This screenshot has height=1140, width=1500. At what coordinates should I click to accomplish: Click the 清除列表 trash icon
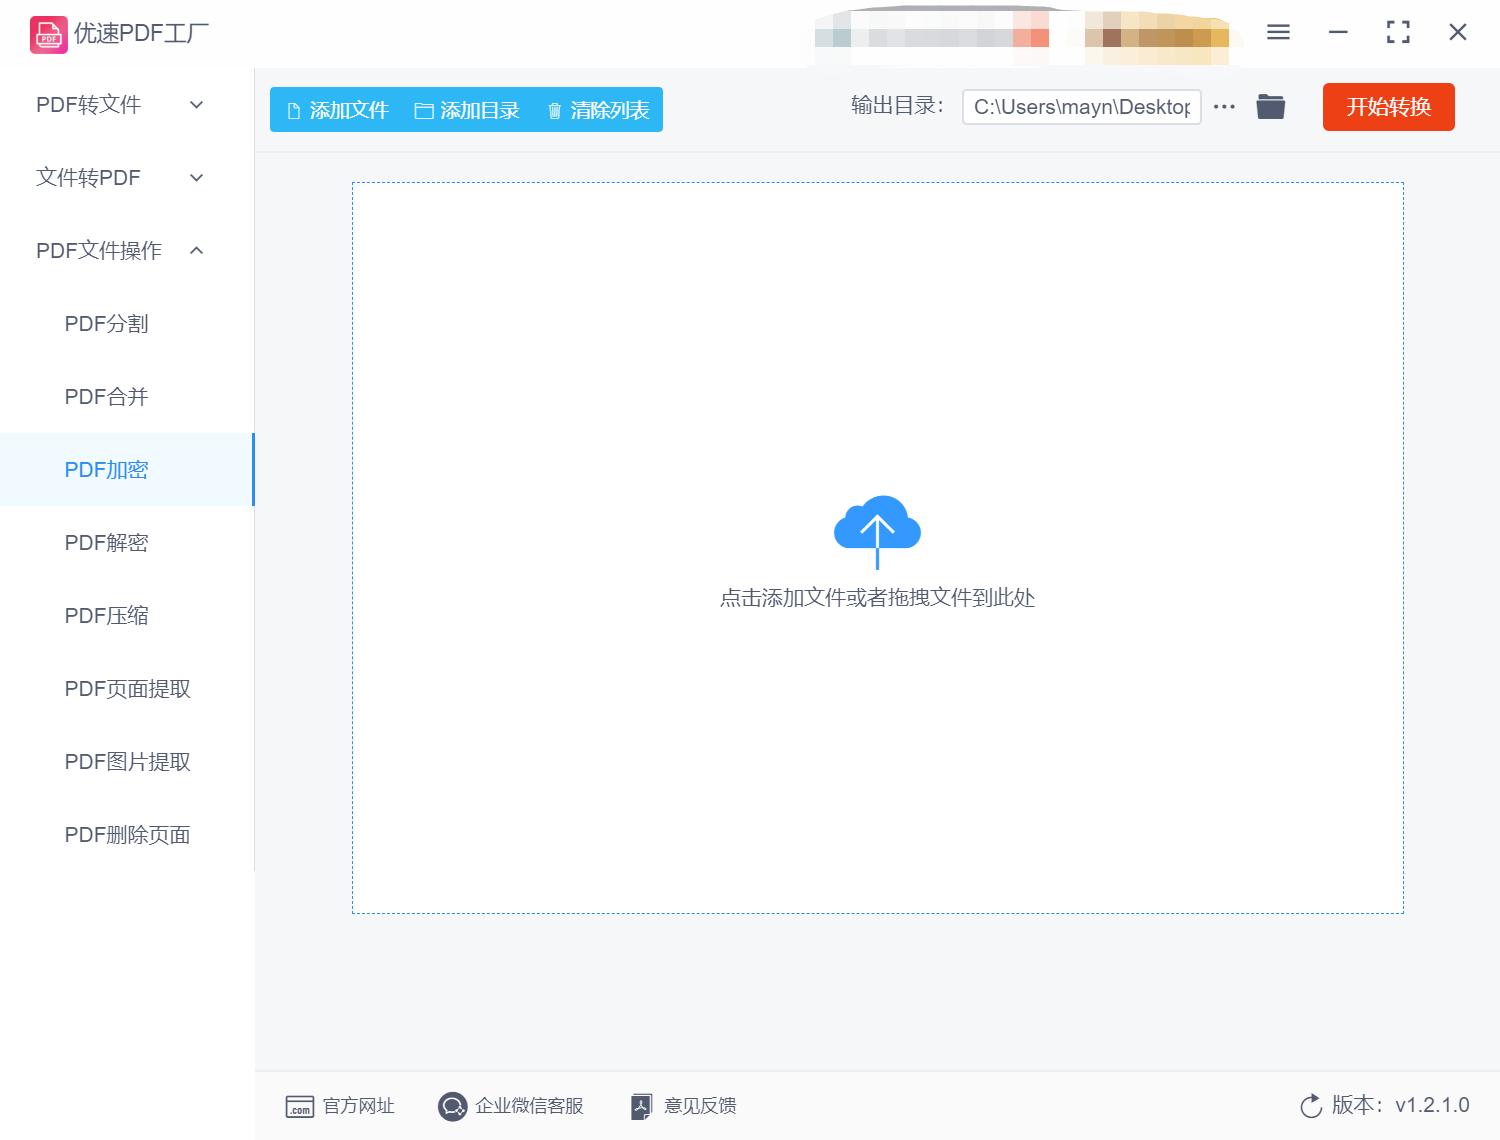click(x=556, y=111)
